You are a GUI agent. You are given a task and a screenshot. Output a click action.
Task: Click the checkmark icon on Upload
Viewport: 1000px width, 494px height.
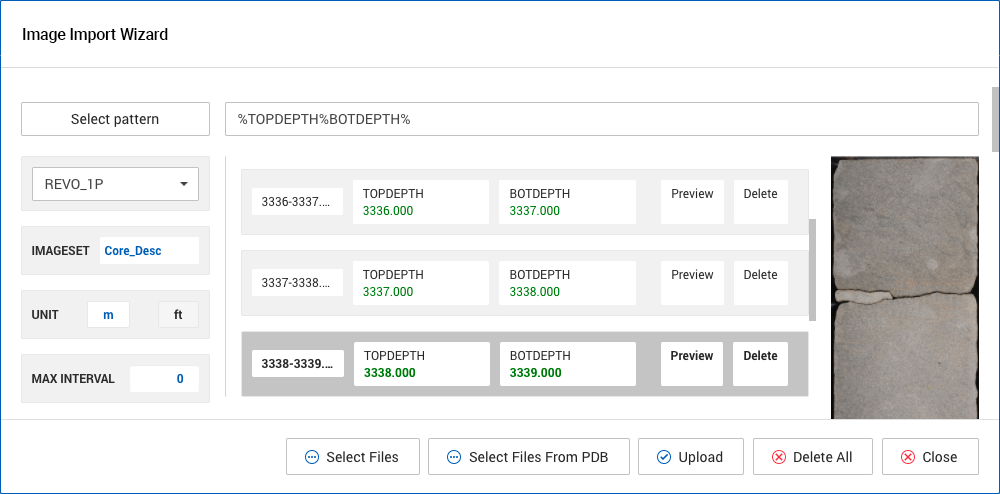tap(664, 457)
